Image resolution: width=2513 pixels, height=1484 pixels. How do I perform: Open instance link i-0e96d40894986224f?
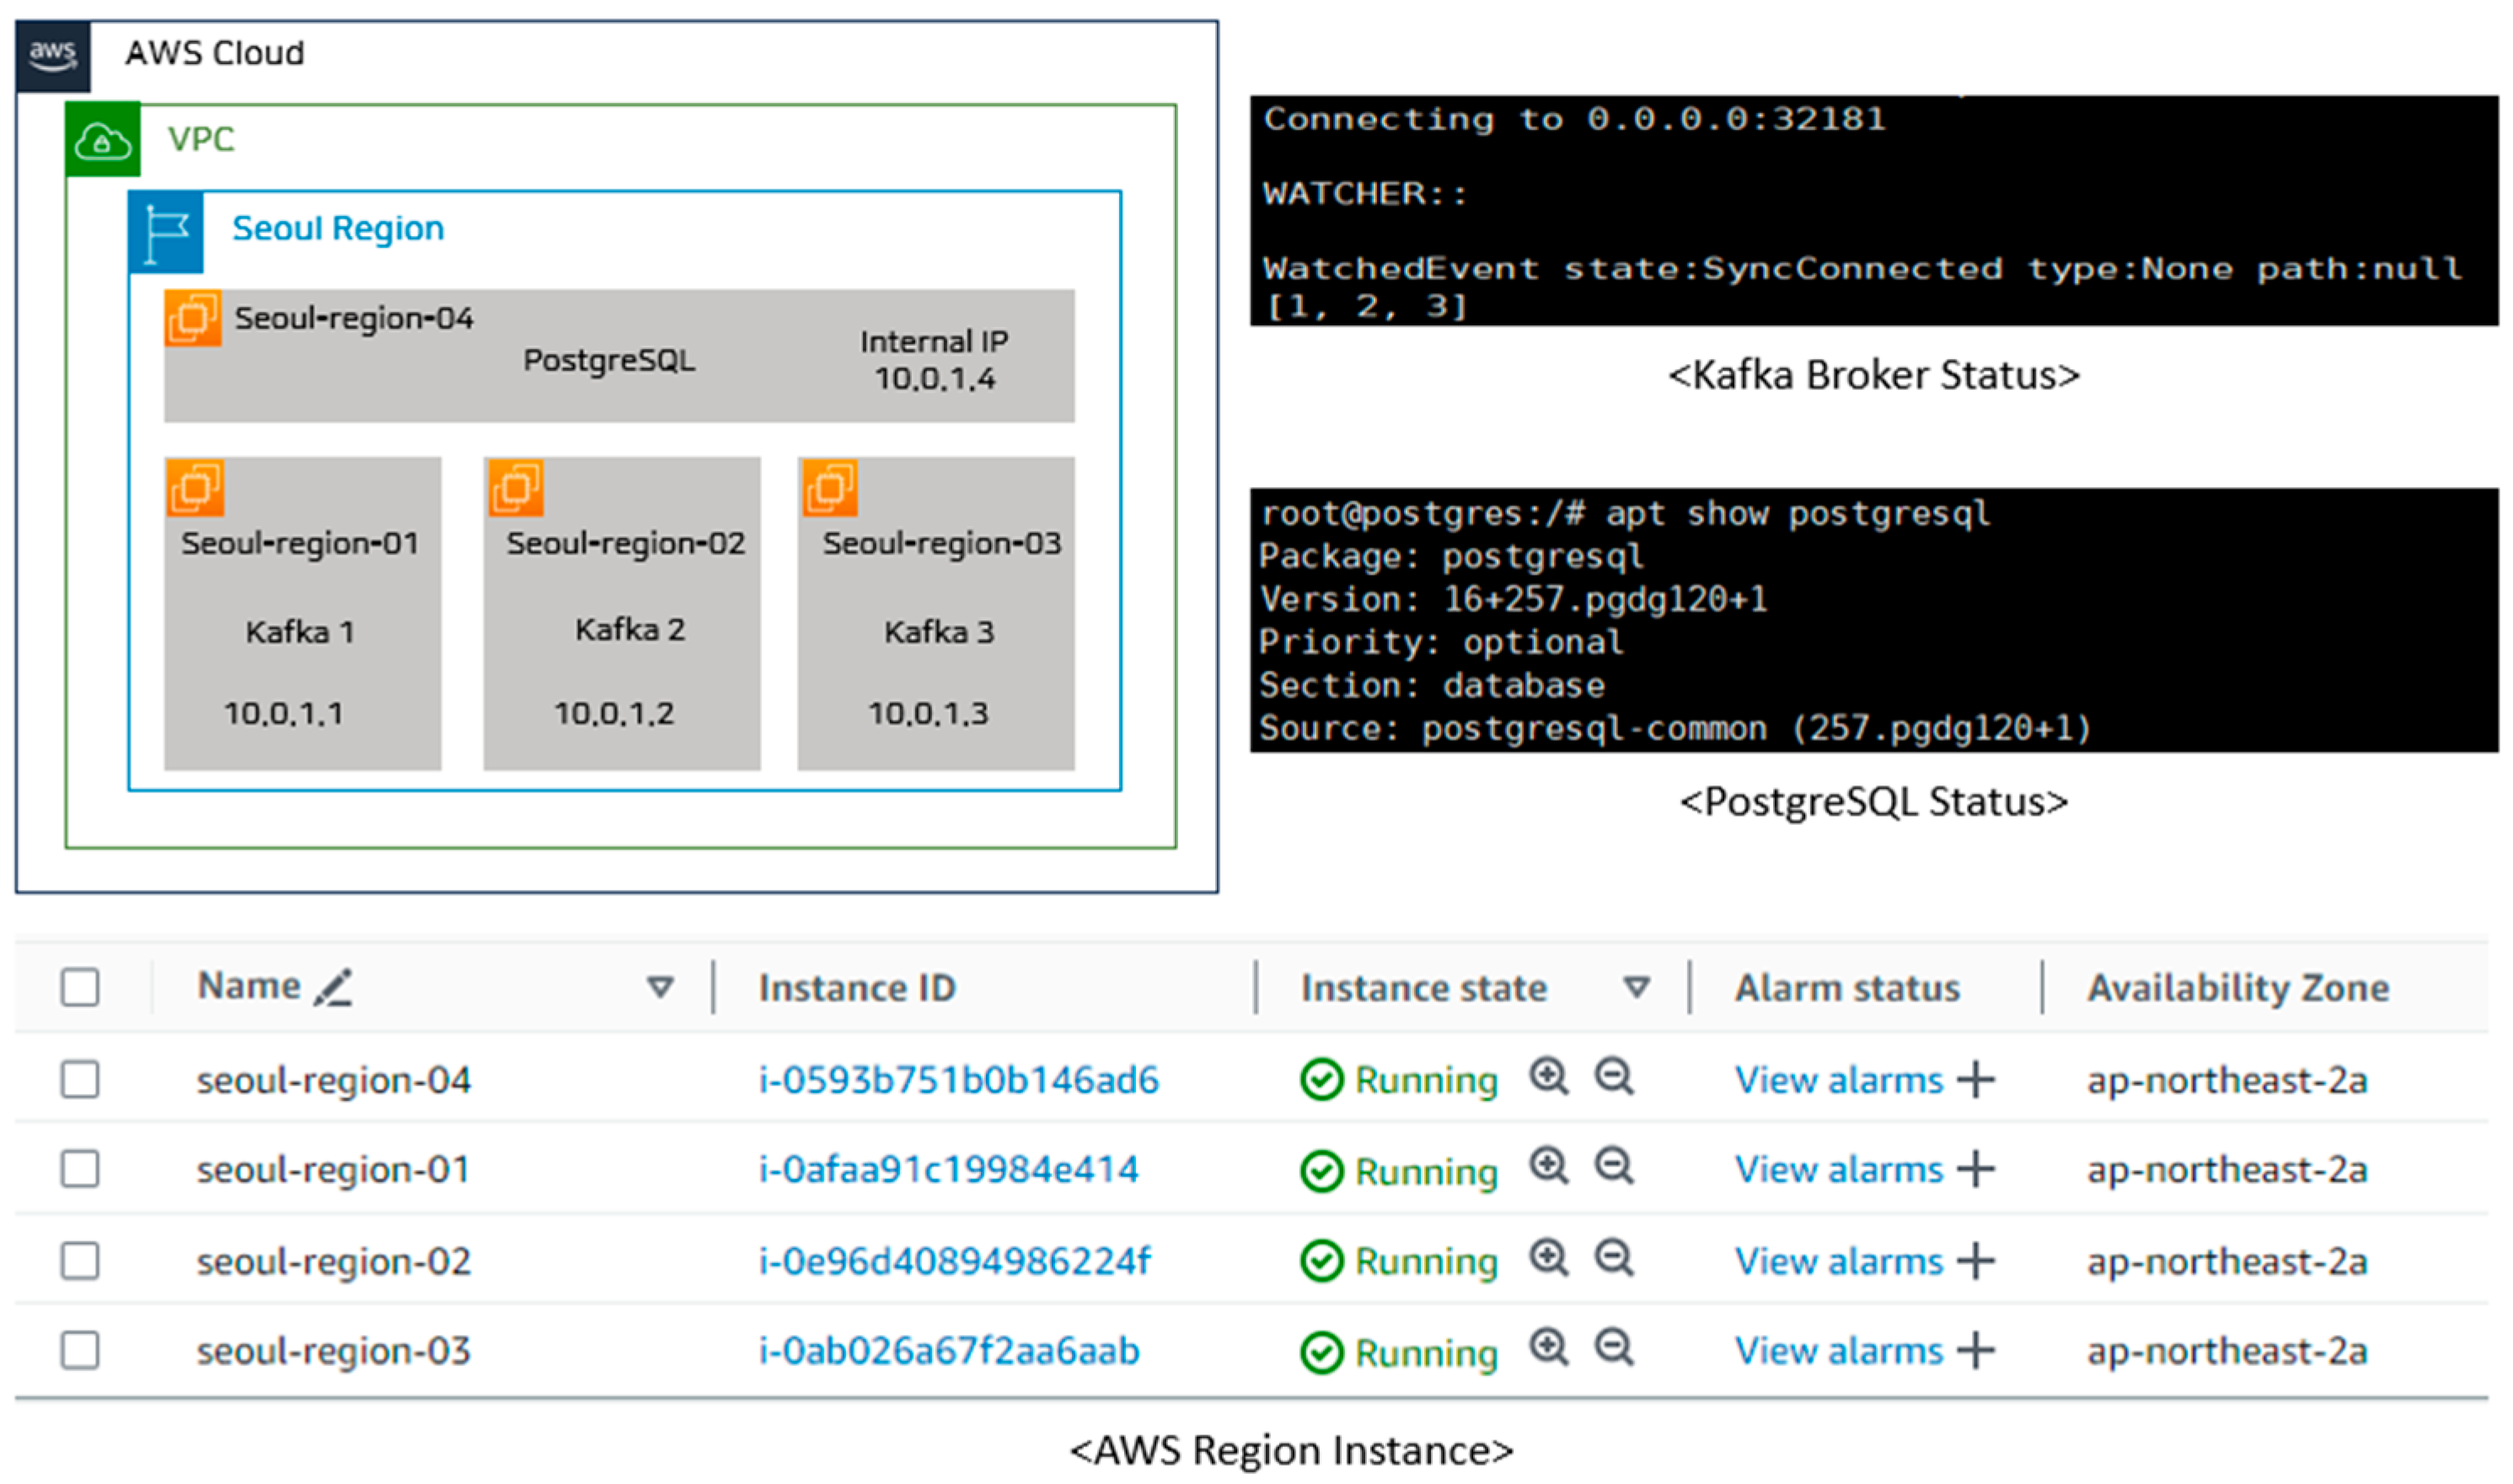click(x=954, y=1261)
